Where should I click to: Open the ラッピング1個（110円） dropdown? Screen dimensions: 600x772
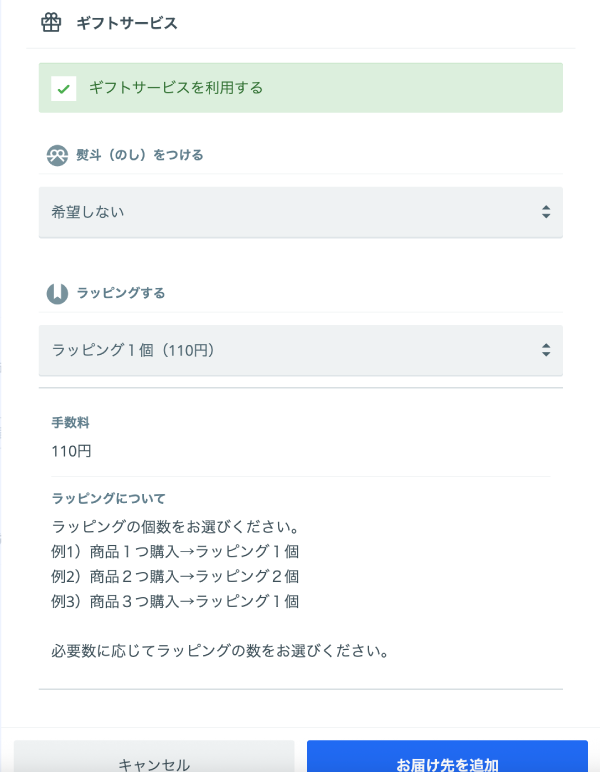(x=300, y=350)
